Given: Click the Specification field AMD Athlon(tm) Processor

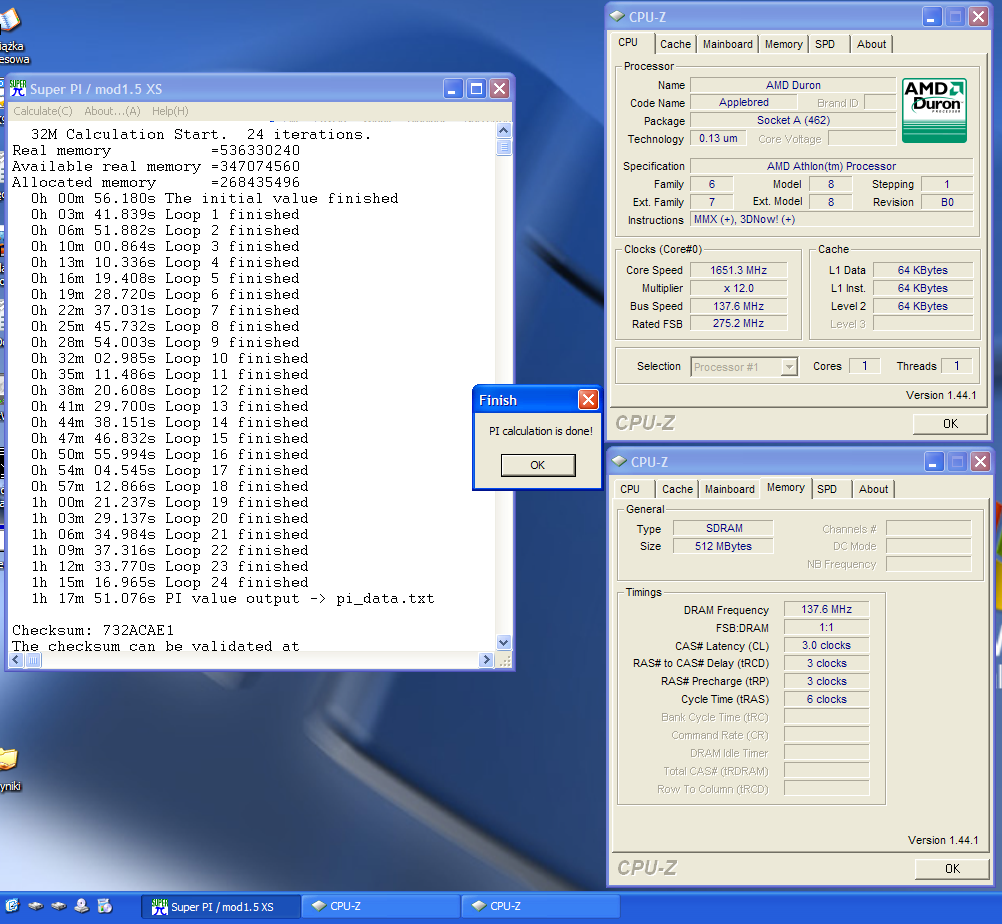Looking at the screenshot, I should tap(831, 166).
